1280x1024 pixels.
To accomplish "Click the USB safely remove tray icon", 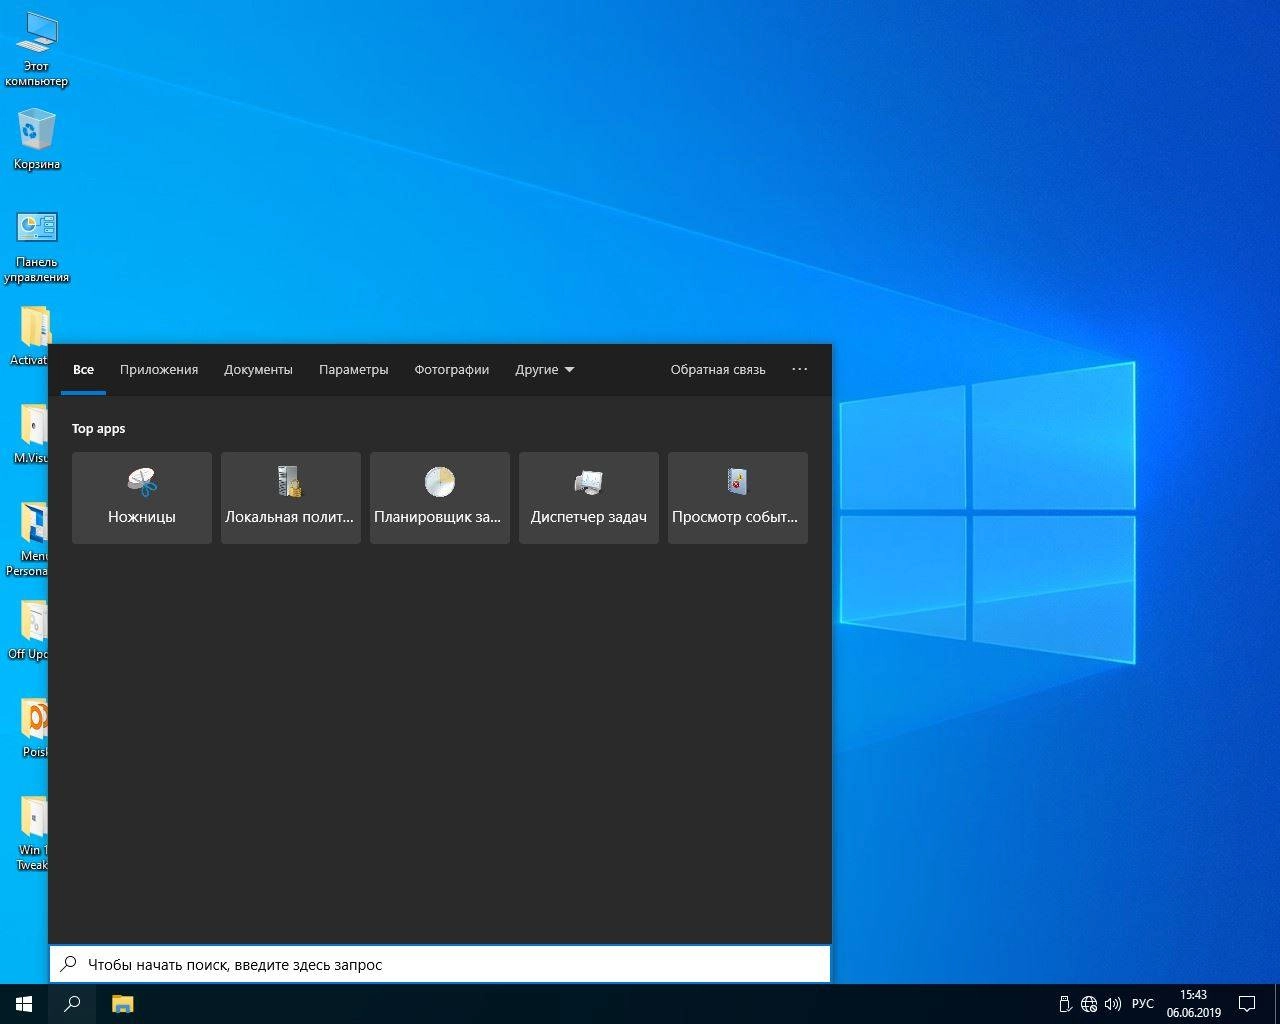I will click(1065, 1004).
